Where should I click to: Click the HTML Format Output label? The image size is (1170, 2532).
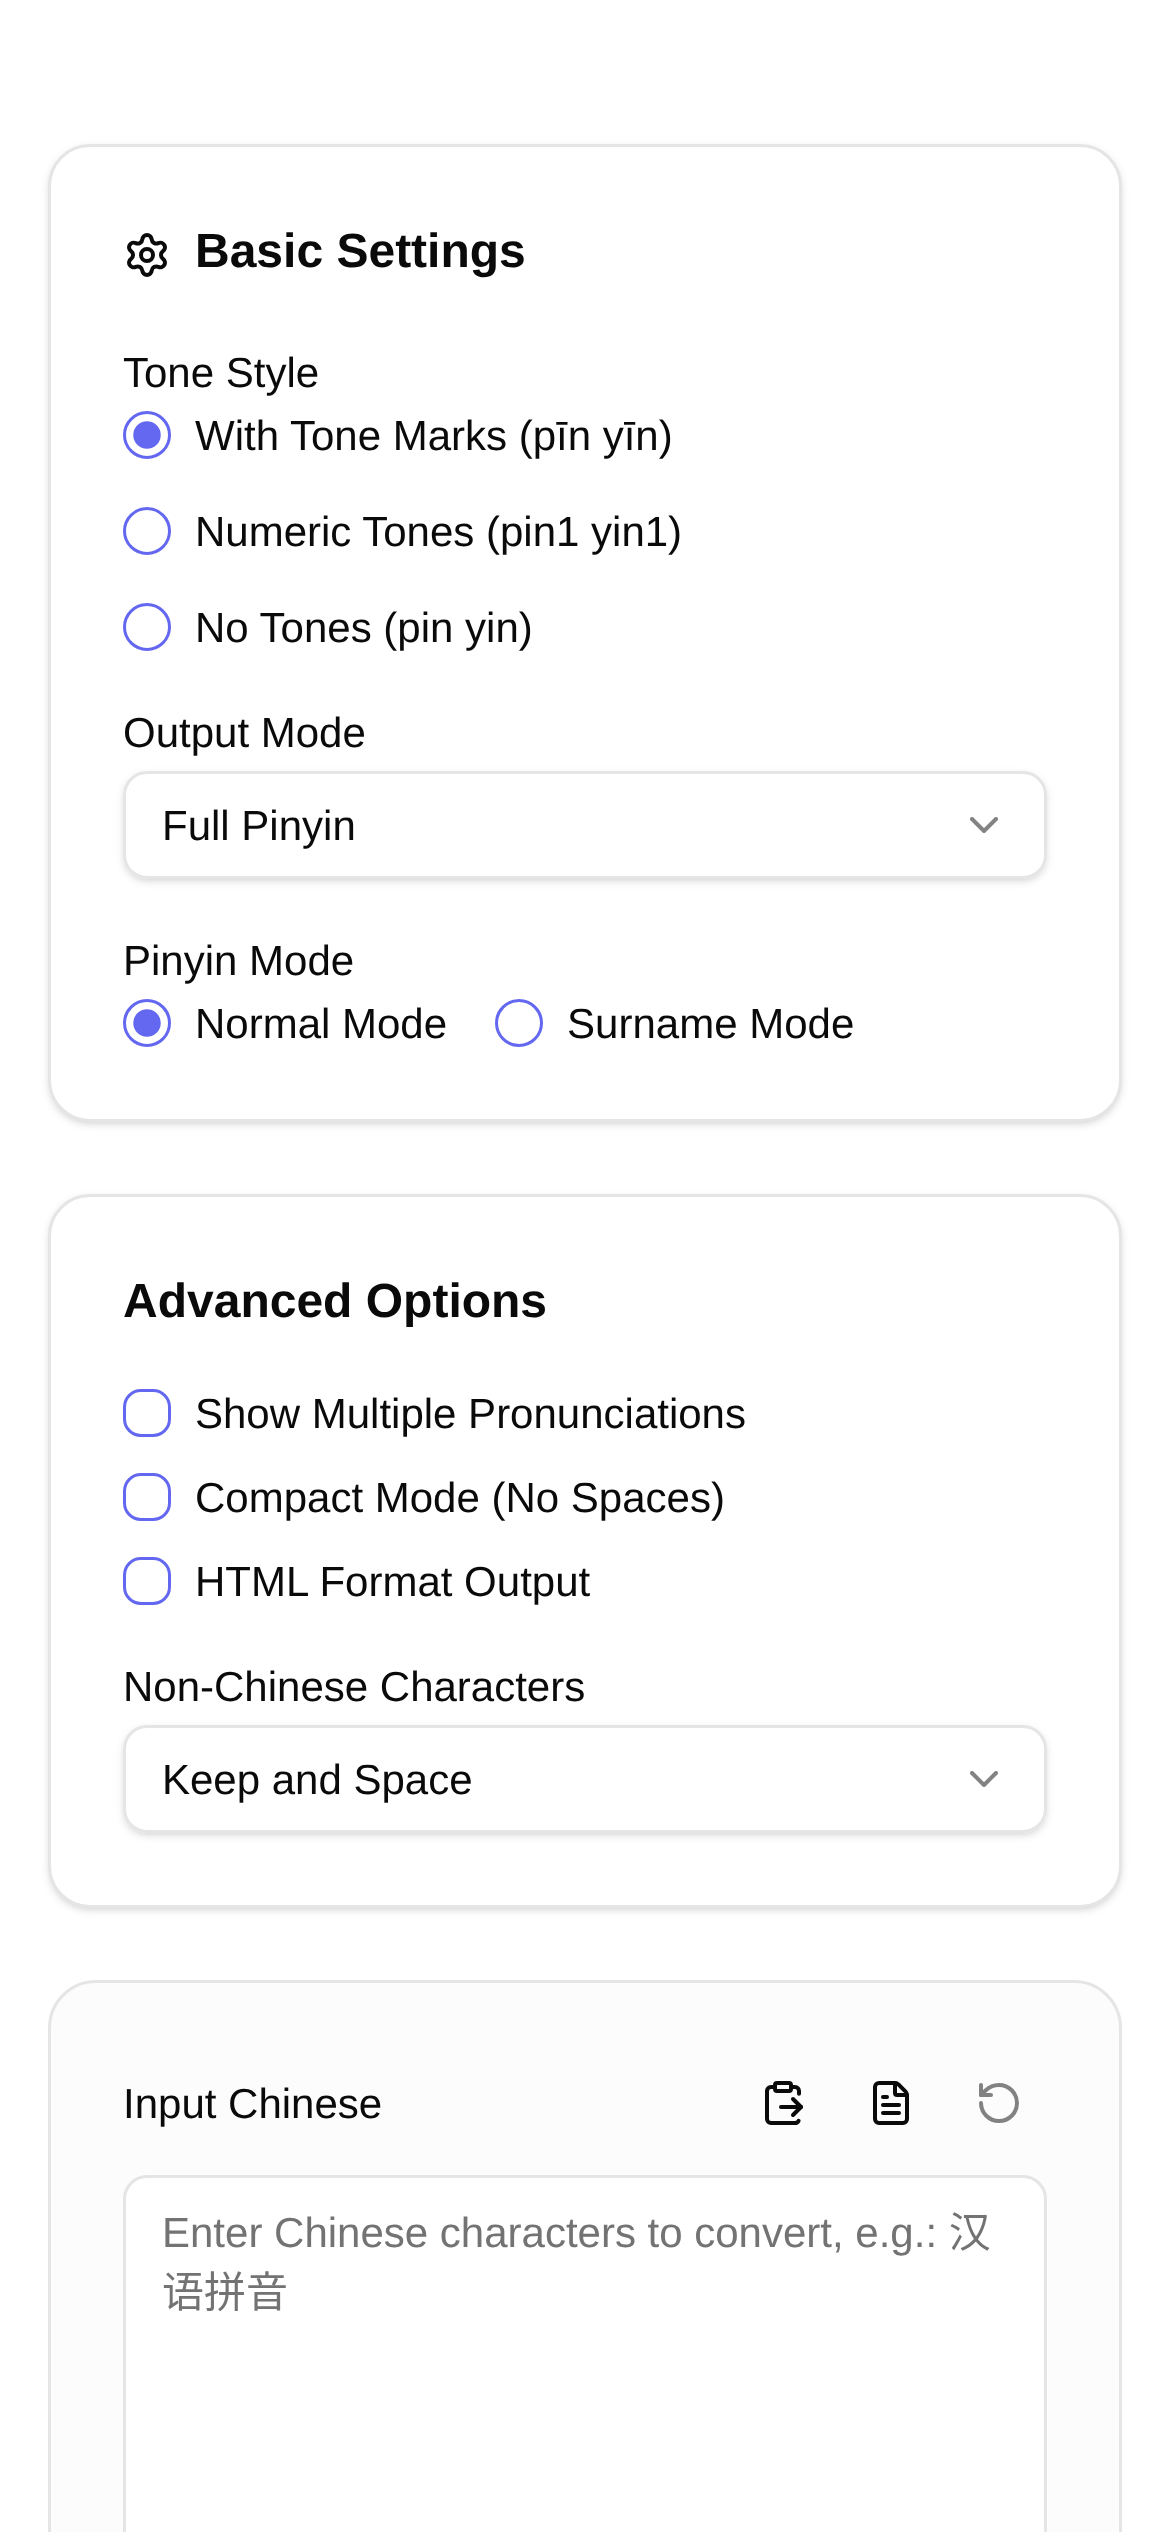[x=392, y=1582]
